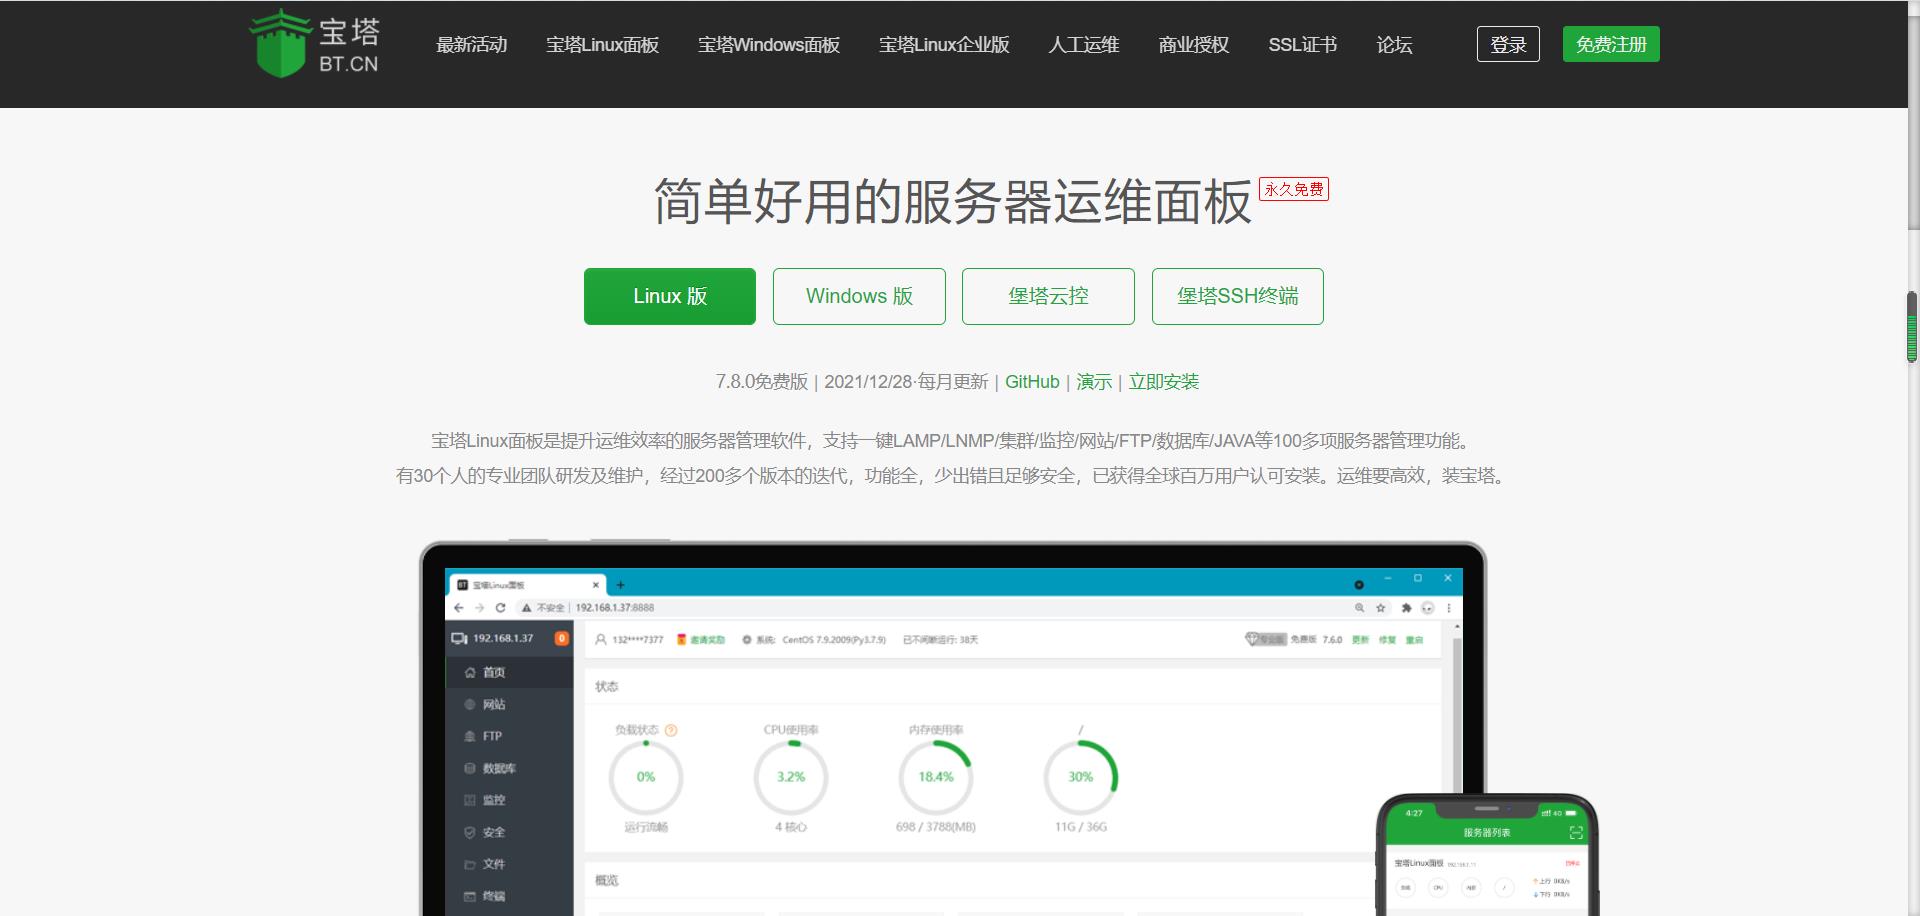The height and width of the screenshot is (916, 1920).
Task: Open the 人工运维 navigation item
Action: point(1083,45)
